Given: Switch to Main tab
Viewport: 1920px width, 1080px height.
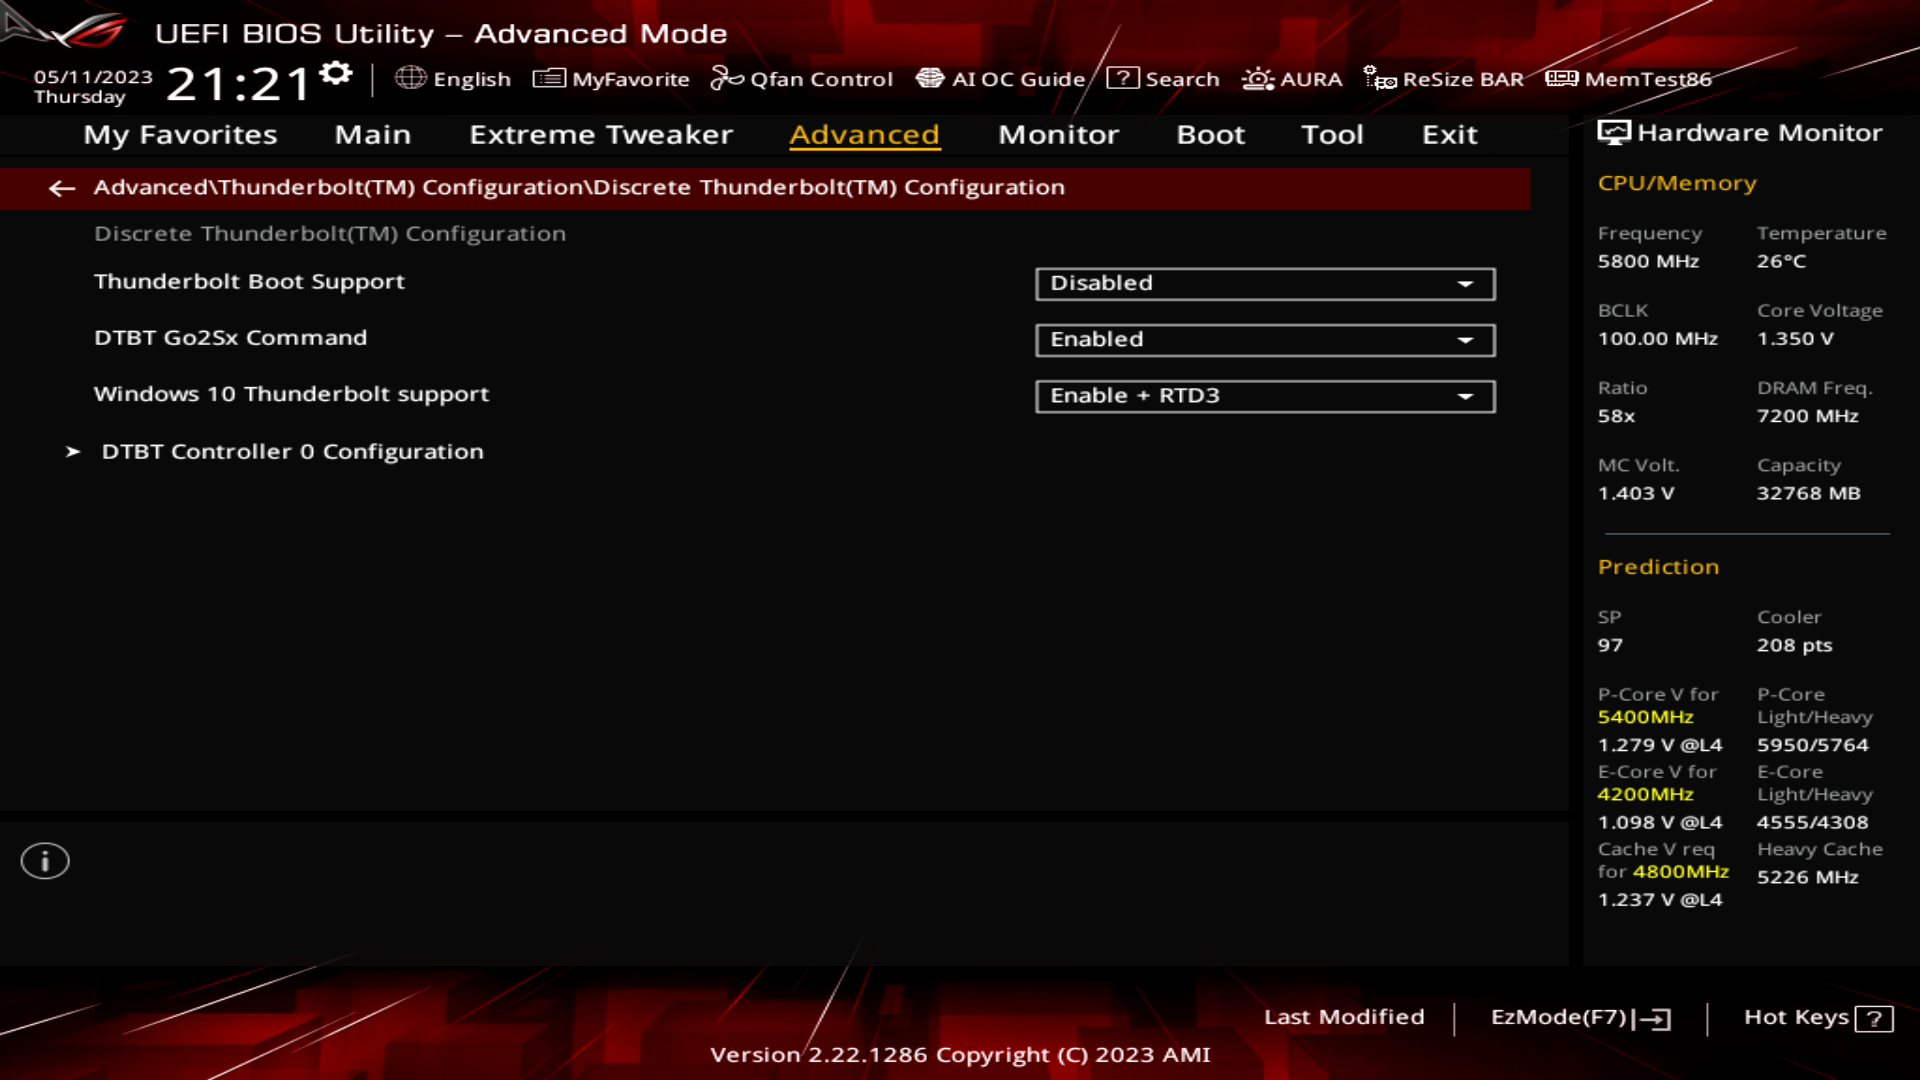Looking at the screenshot, I should coord(373,134).
